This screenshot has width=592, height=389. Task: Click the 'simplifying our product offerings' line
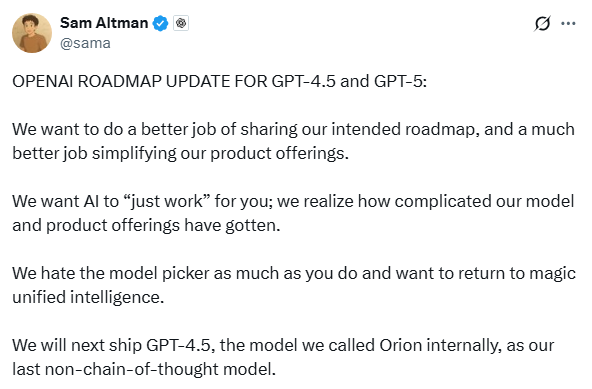tap(180, 153)
